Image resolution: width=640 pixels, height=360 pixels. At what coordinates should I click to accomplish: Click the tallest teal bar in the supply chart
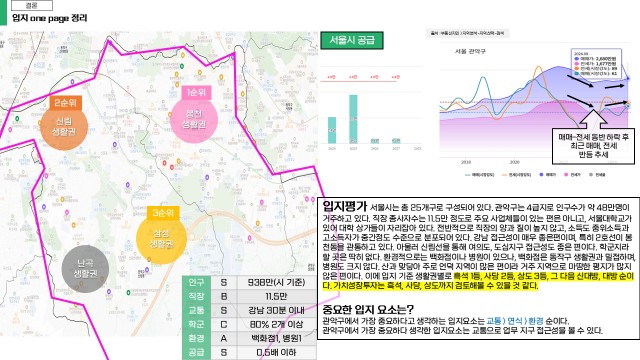pyautogui.click(x=353, y=119)
